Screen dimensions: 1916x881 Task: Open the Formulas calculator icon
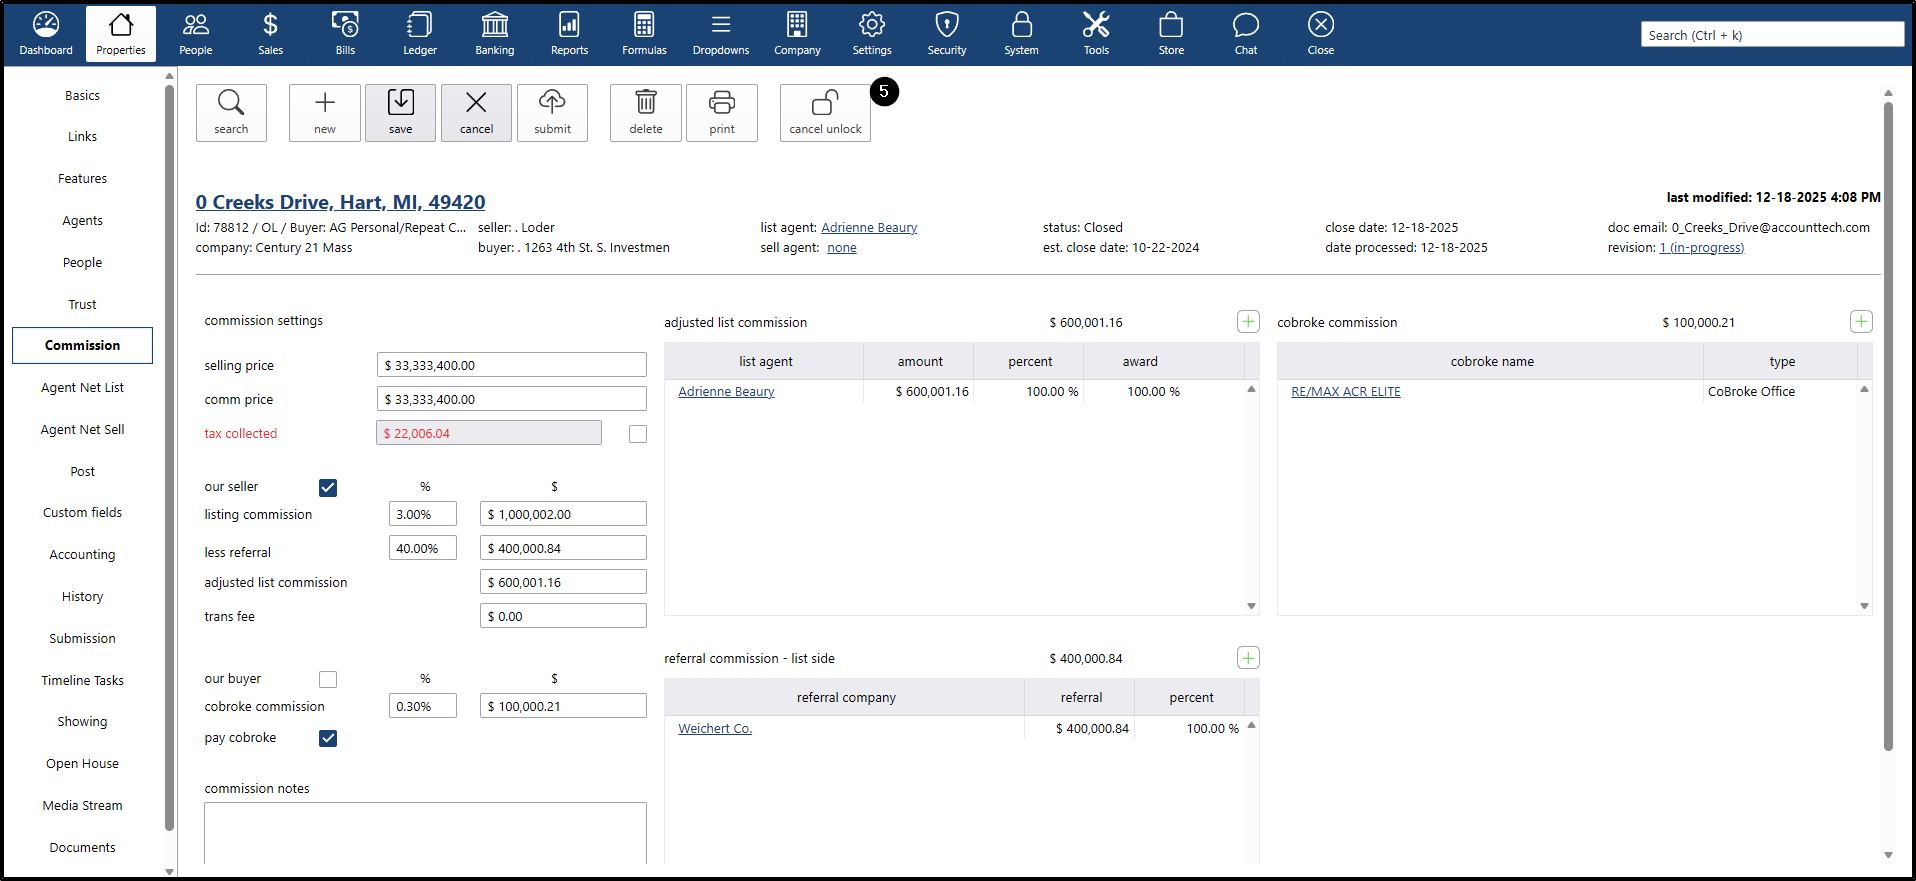pos(644,34)
